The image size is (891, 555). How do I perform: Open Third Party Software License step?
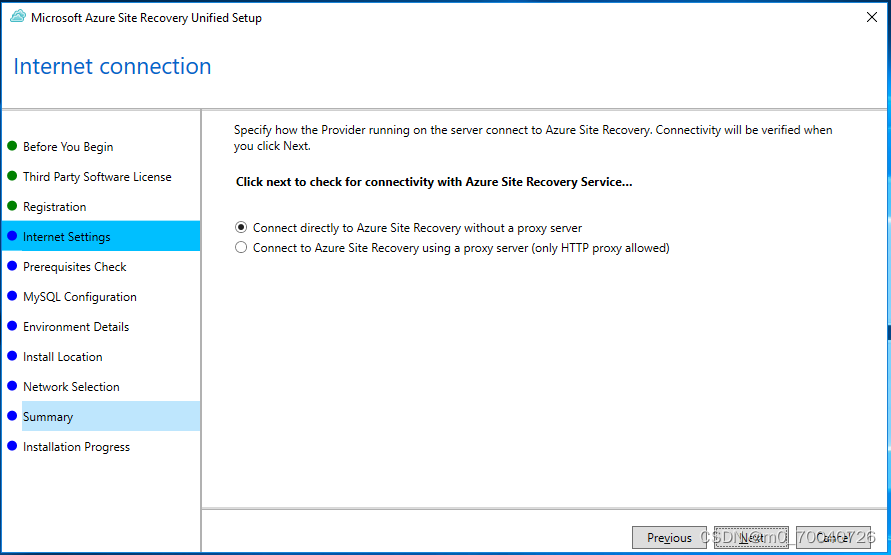pyautogui.click(x=97, y=177)
